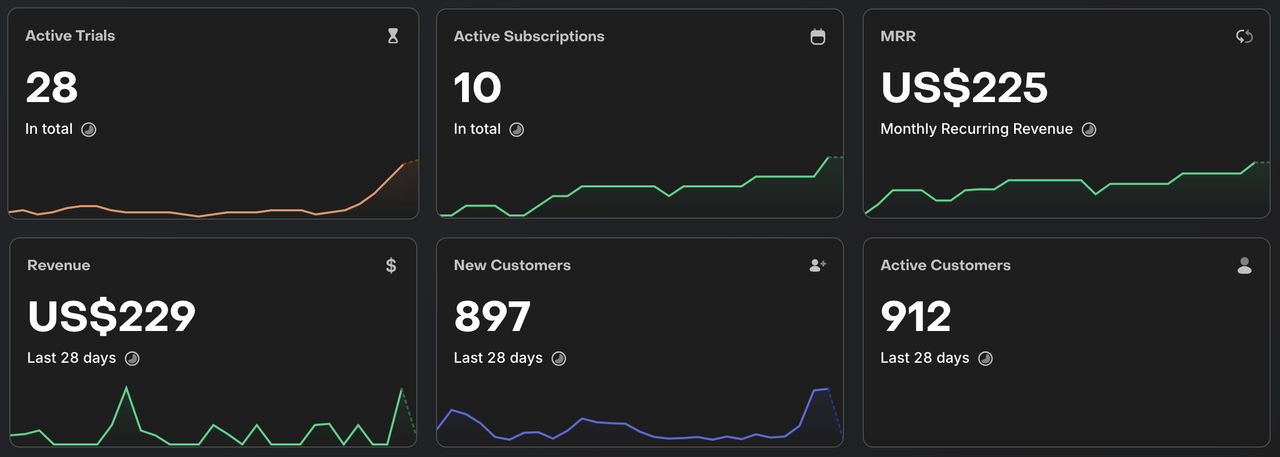
Task: Click the hourglass icon on Active Trials card
Action: (x=393, y=36)
